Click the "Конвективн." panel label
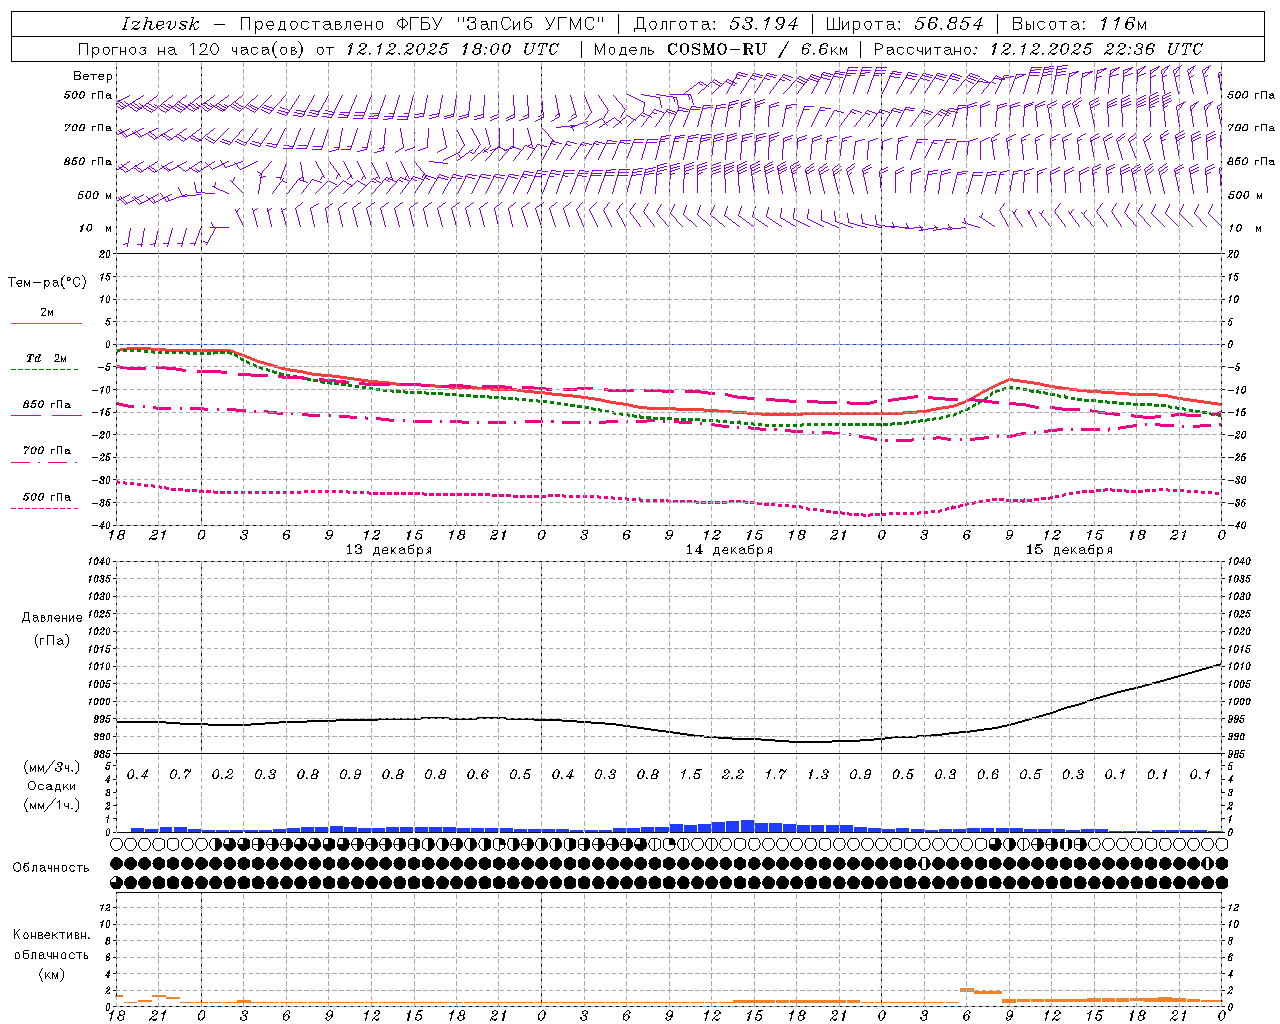1280x1024 pixels. [x=51, y=934]
